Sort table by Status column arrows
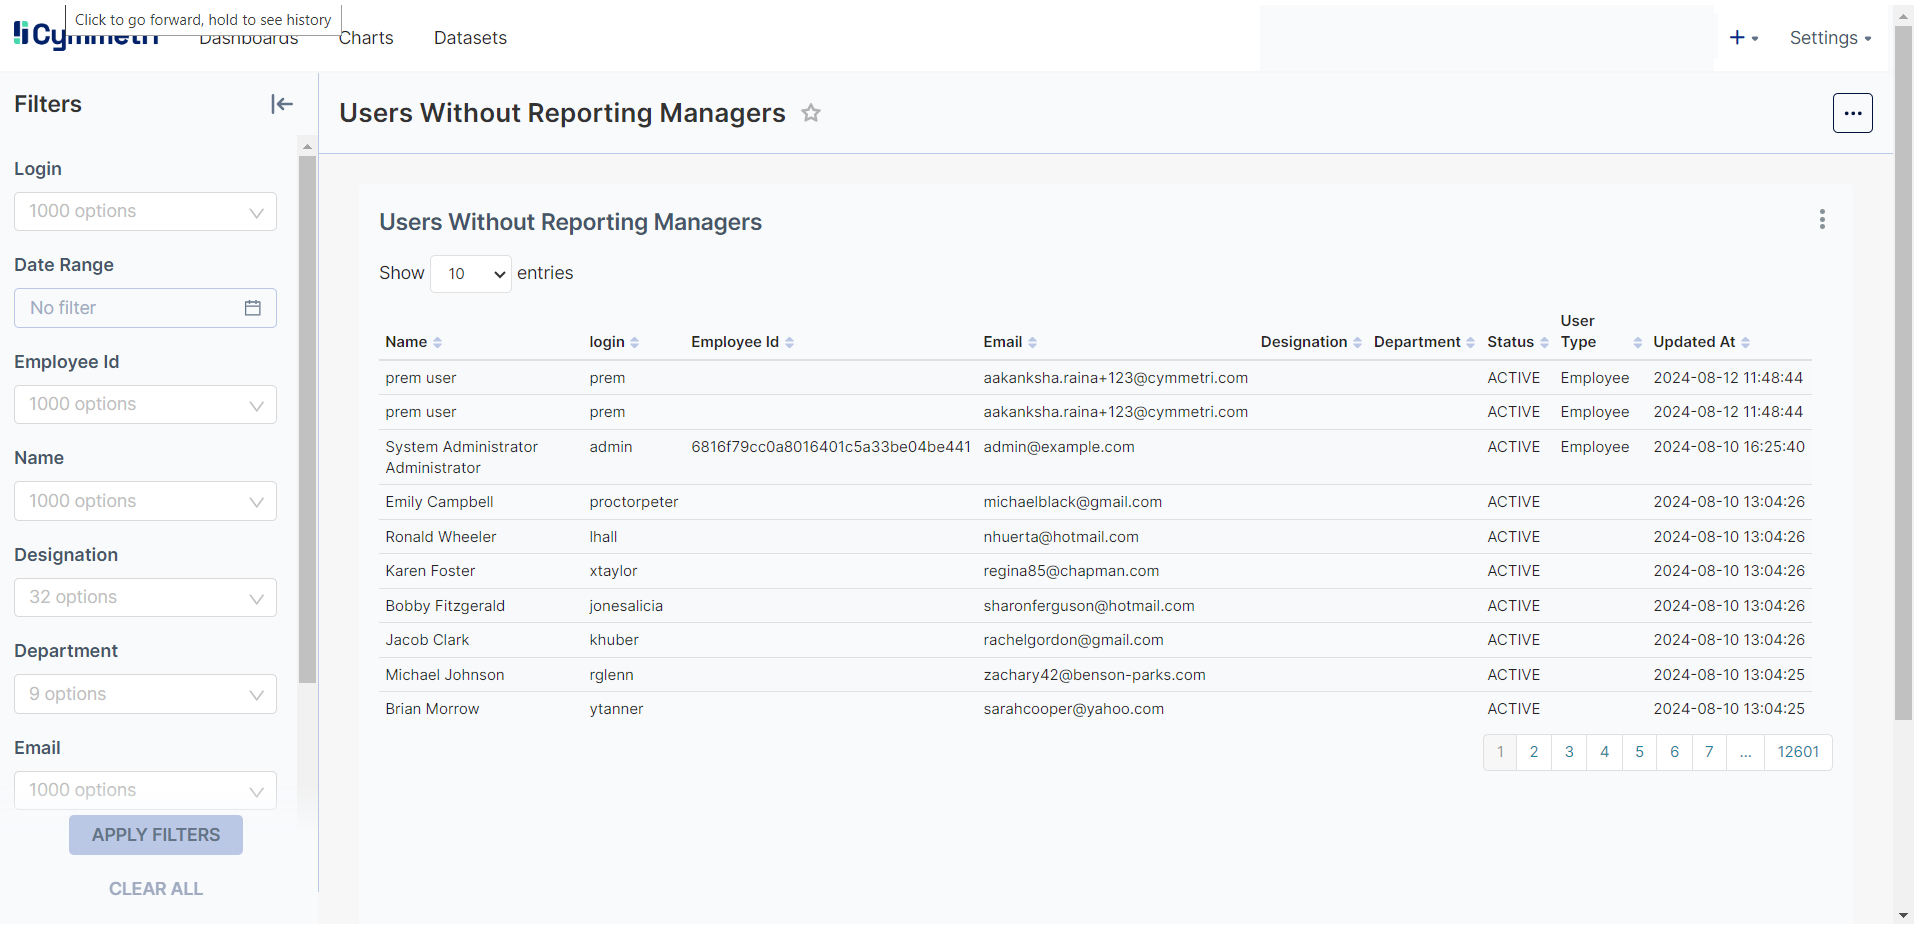1914x928 pixels. [x=1544, y=343]
